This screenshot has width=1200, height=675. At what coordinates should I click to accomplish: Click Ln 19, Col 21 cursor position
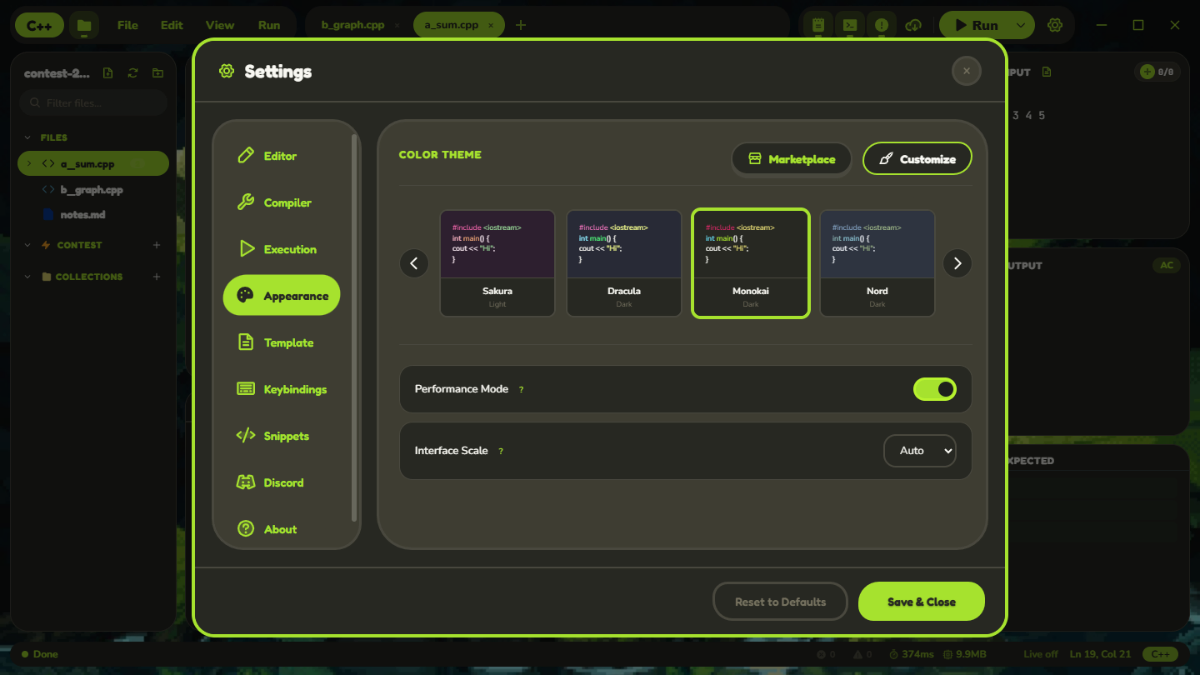[1100, 654]
